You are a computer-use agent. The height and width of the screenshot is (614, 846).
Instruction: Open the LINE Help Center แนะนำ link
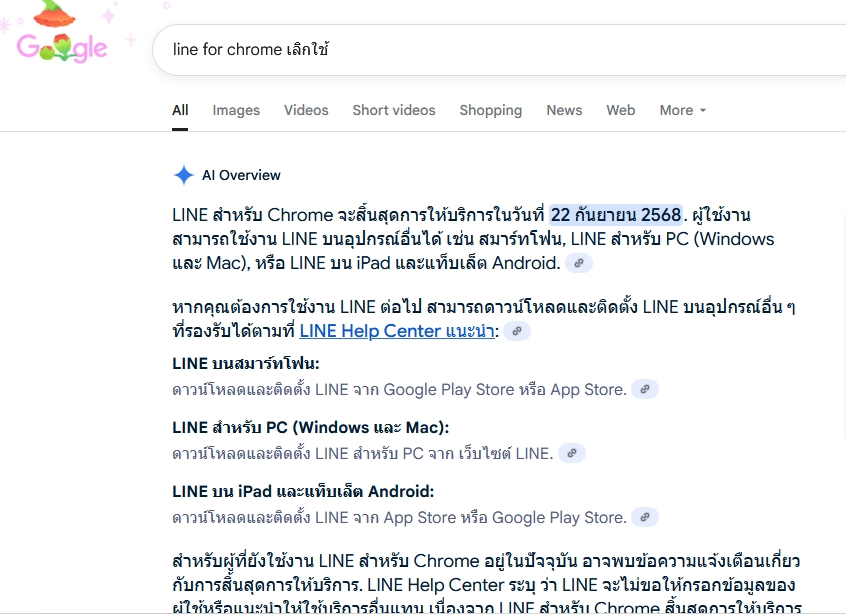(x=397, y=331)
